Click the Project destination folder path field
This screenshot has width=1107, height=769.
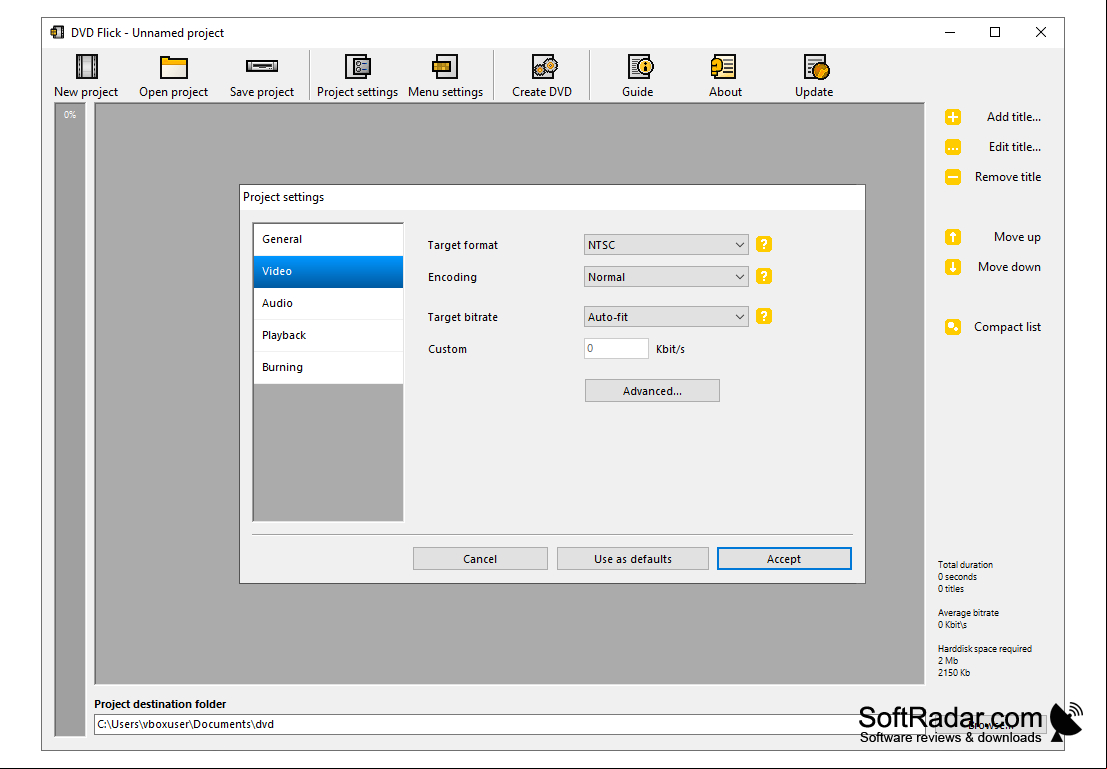[x=510, y=725]
